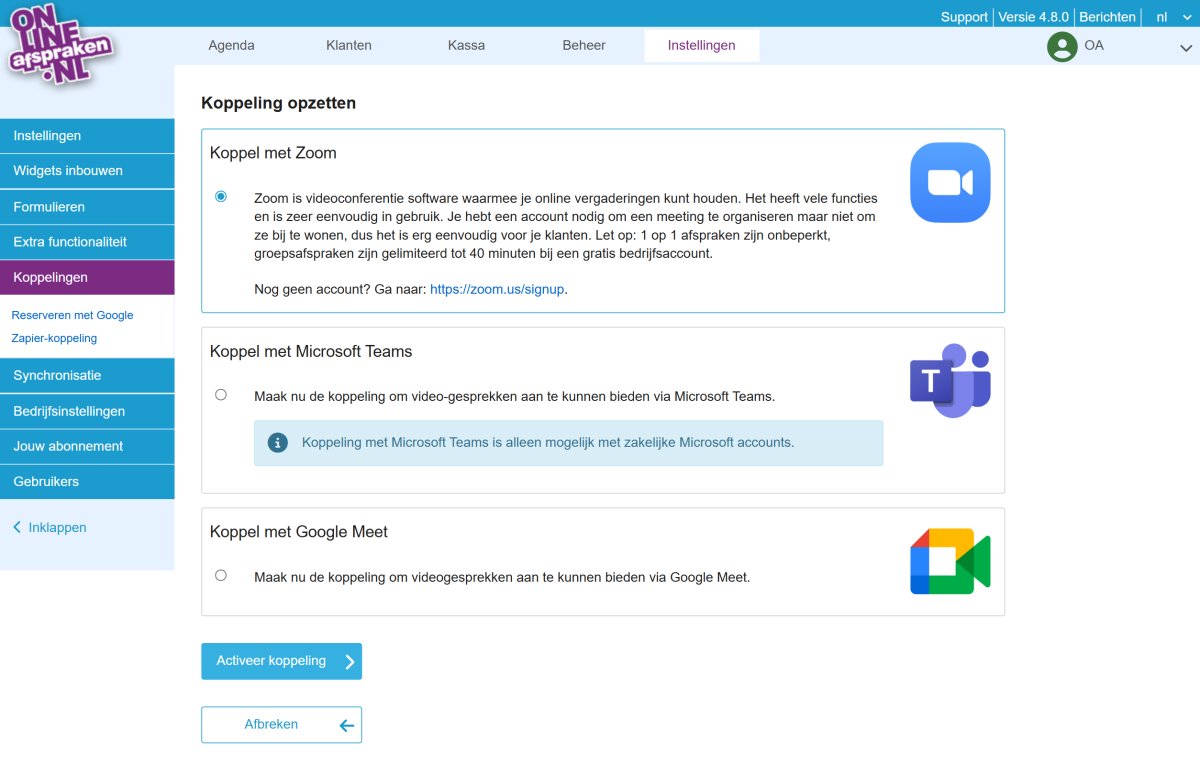The width and height of the screenshot is (1200, 776).
Task: Click the Google Meet logo icon
Action: (949, 561)
